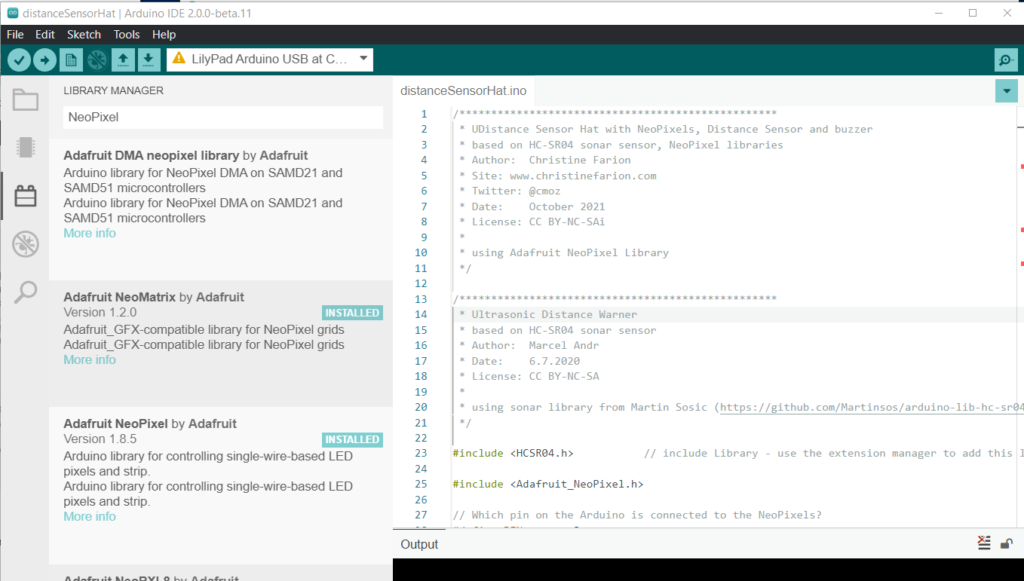Expand the editor tab overflow dropdown arrow
The height and width of the screenshot is (581, 1024).
(x=1006, y=91)
